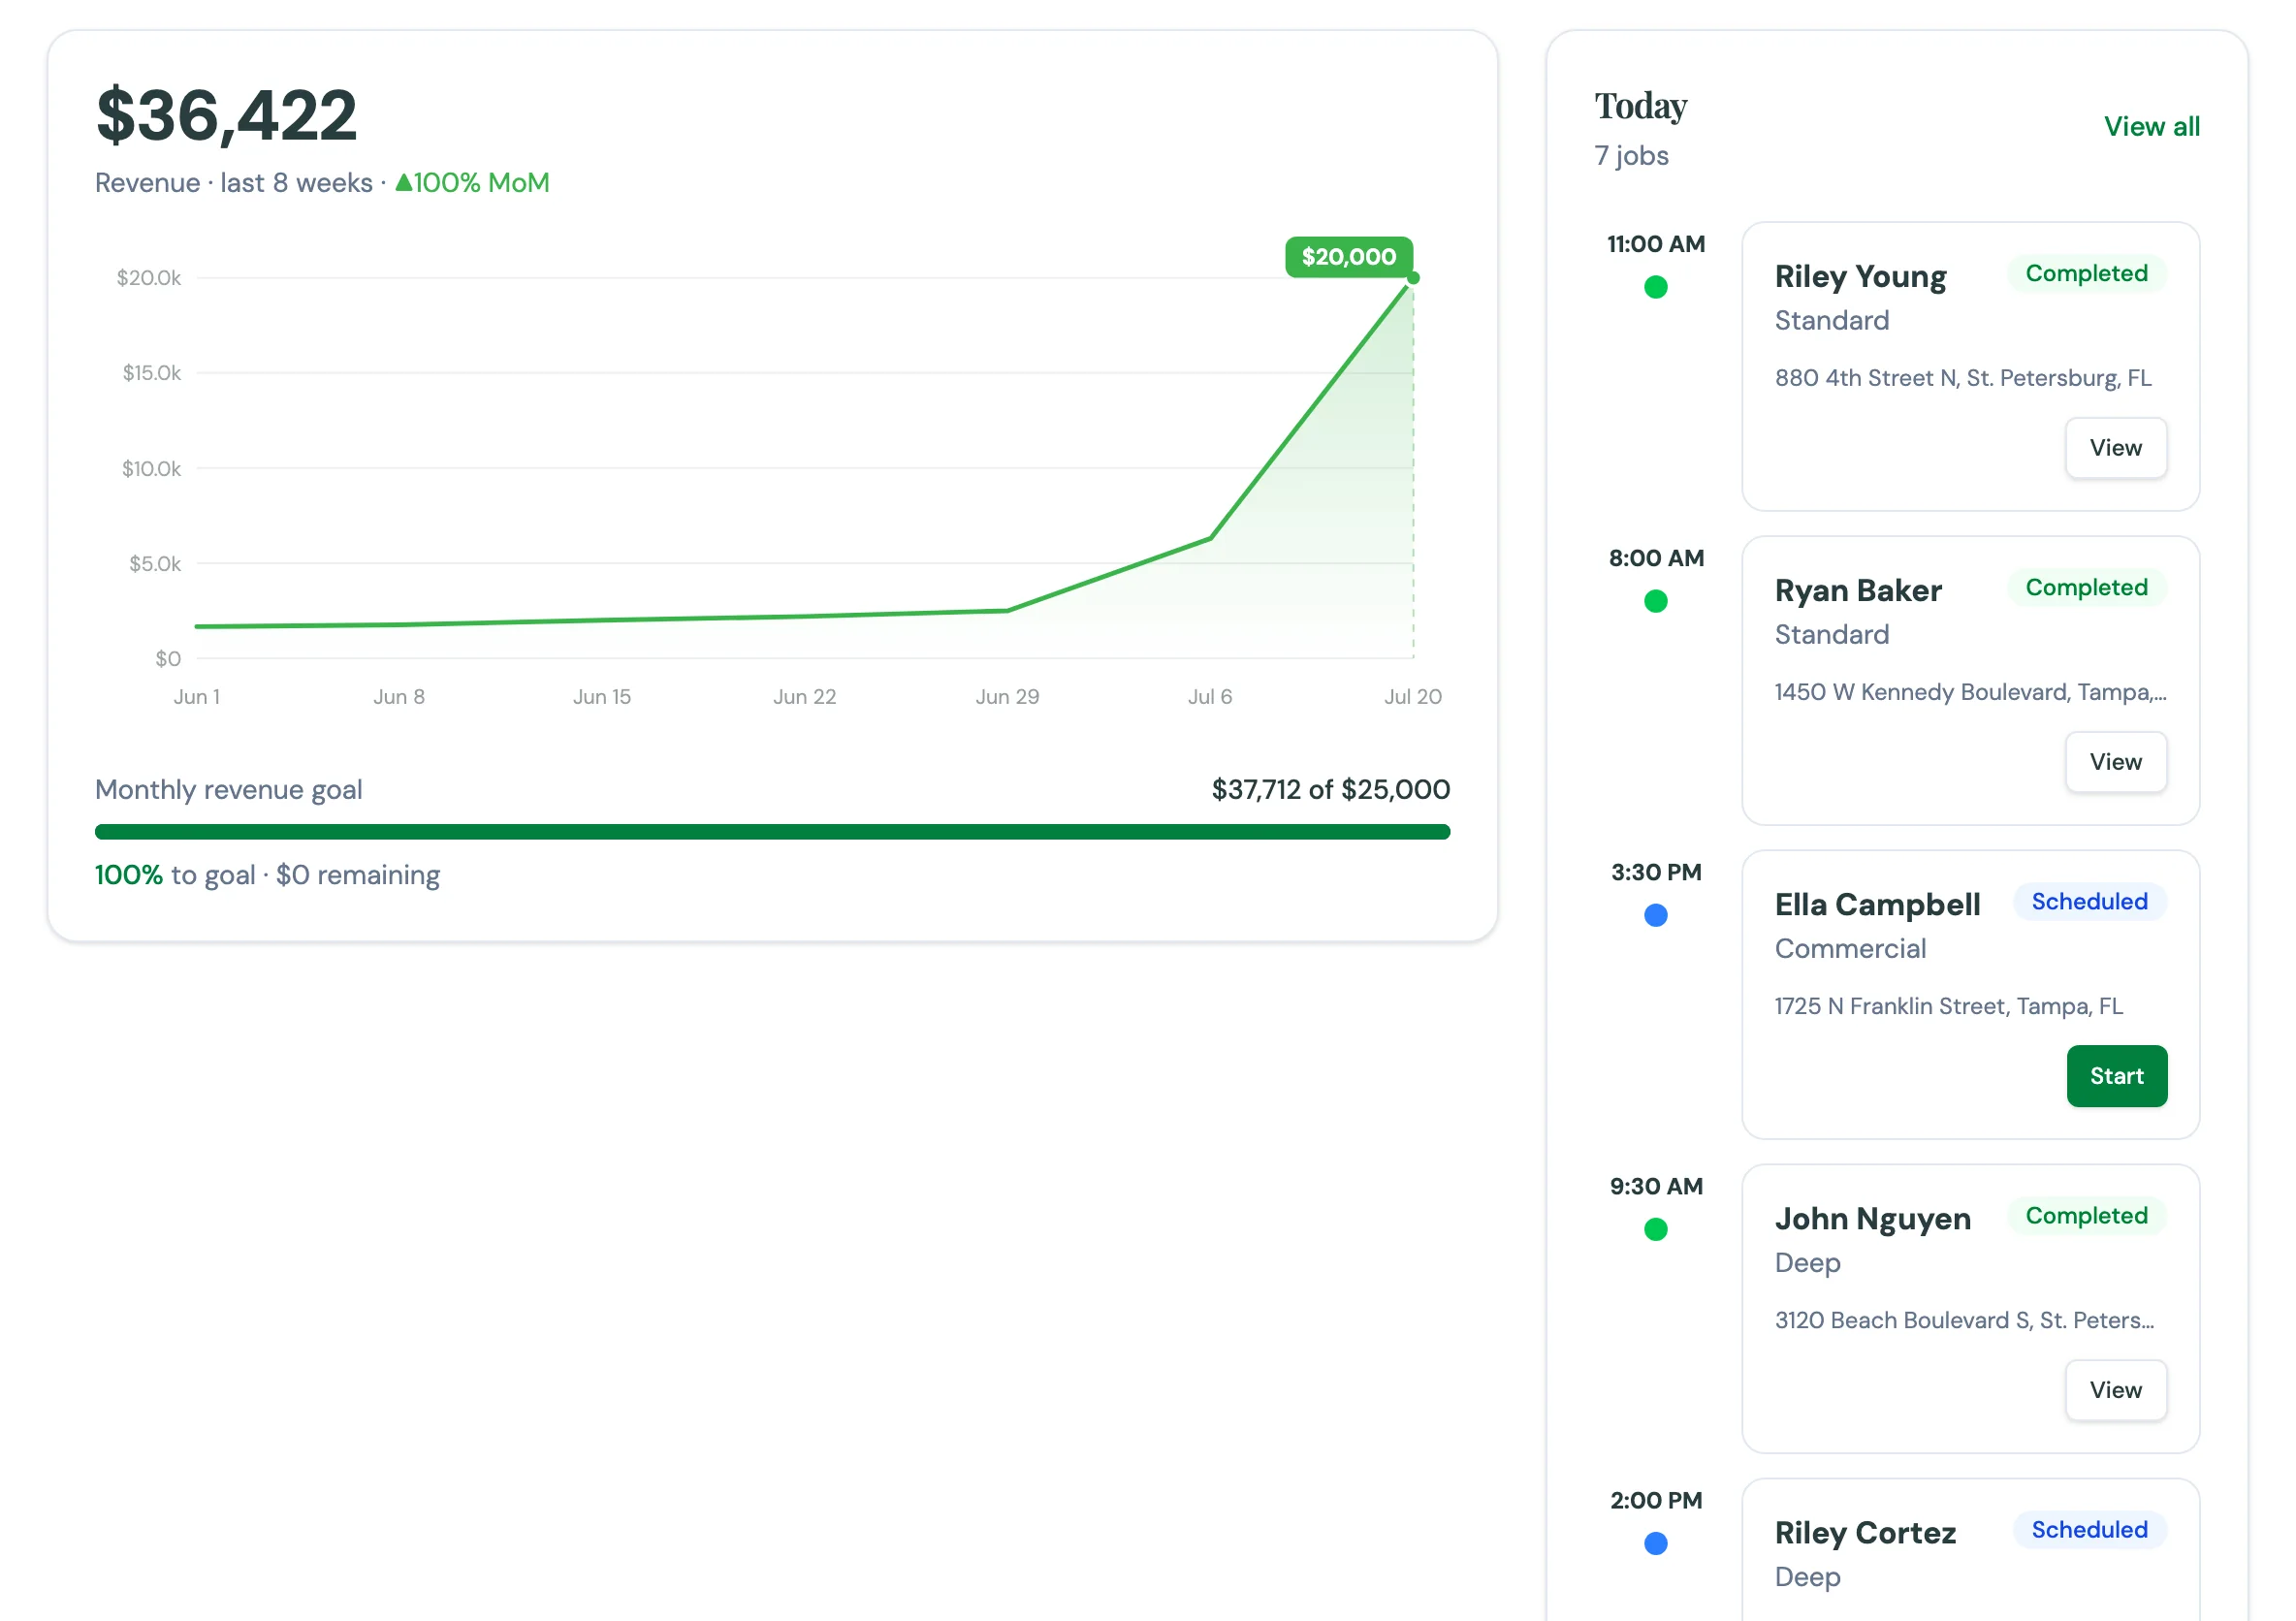Click the Standard job type under Riley Young
Screen dimensions: 2296x1621
coord(1831,320)
